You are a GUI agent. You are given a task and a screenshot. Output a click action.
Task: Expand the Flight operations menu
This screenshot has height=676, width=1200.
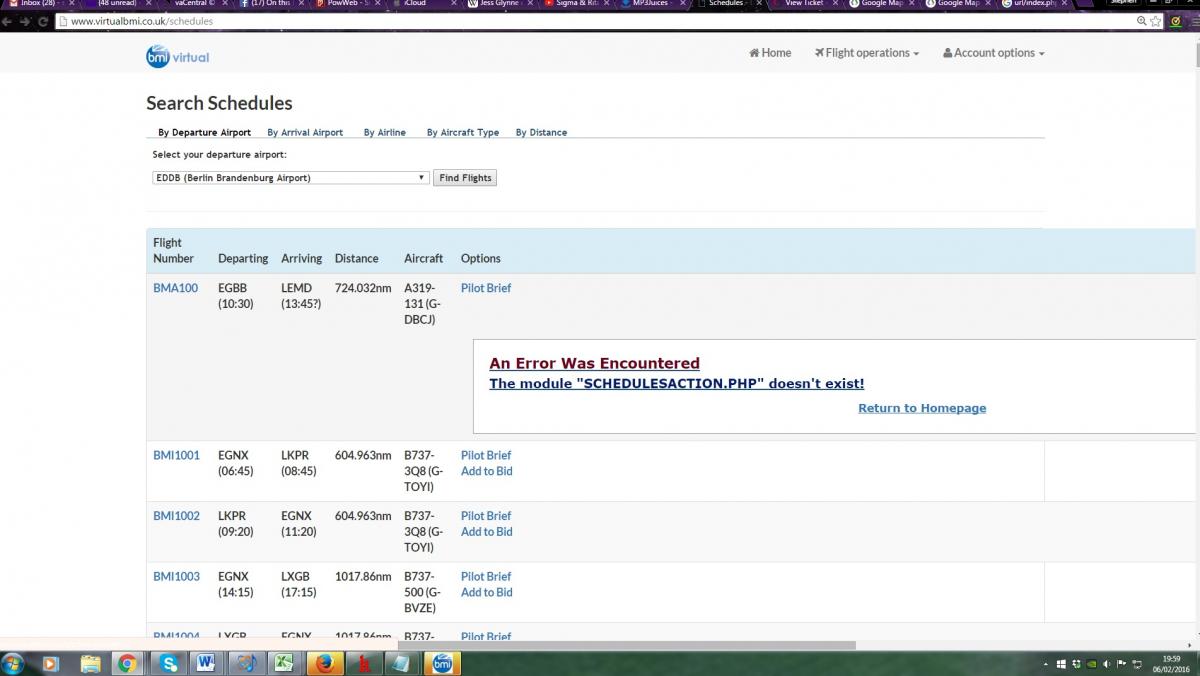867,53
